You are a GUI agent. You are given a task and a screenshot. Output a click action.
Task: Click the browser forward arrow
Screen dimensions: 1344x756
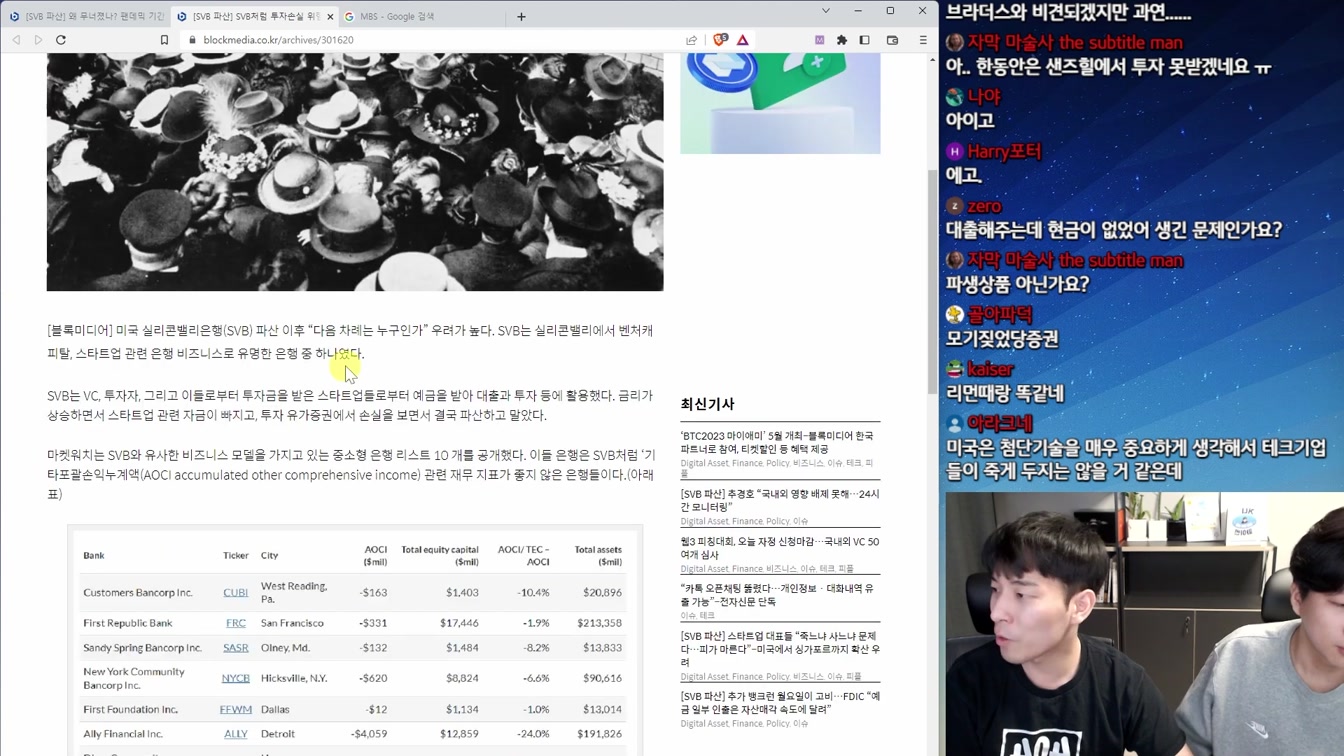click(x=38, y=40)
